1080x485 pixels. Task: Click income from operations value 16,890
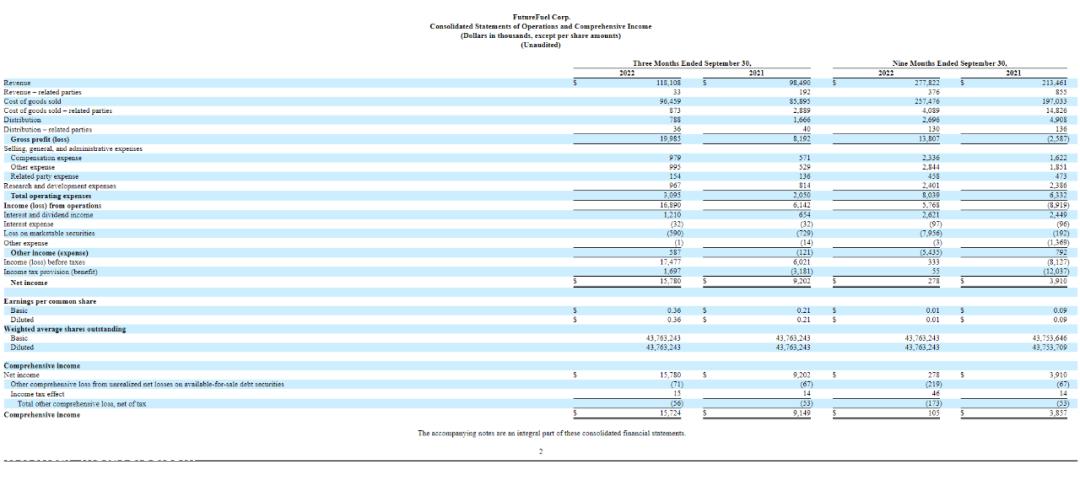[670, 205]
